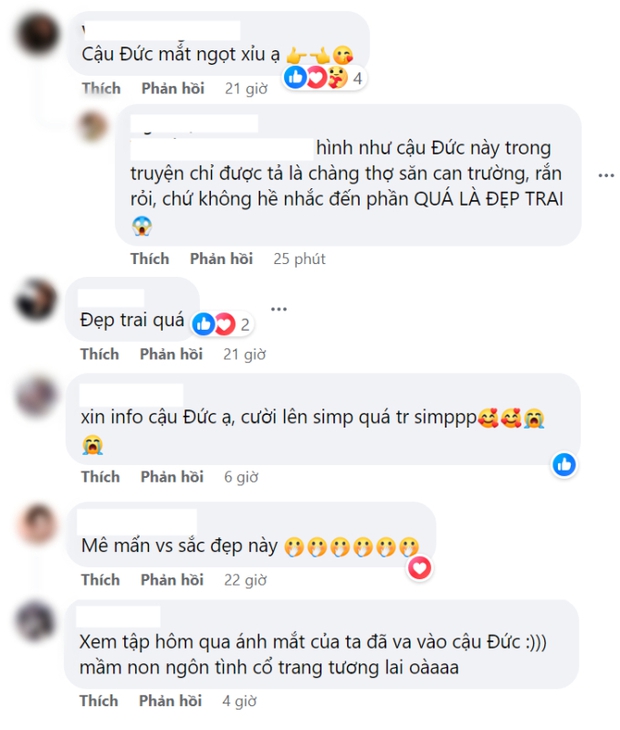Like the reply posted 25 phút ago
The height and width of the screenshot is (730, 620).
click(149, 258)
